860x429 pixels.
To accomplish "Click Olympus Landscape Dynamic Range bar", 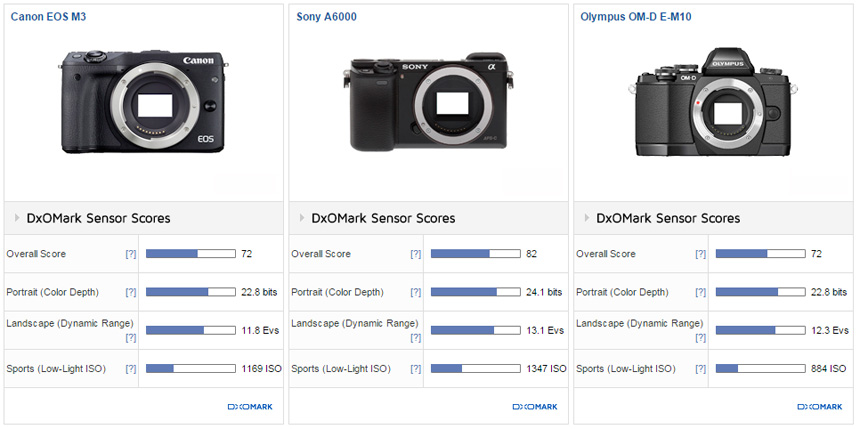I will [761, 330].
